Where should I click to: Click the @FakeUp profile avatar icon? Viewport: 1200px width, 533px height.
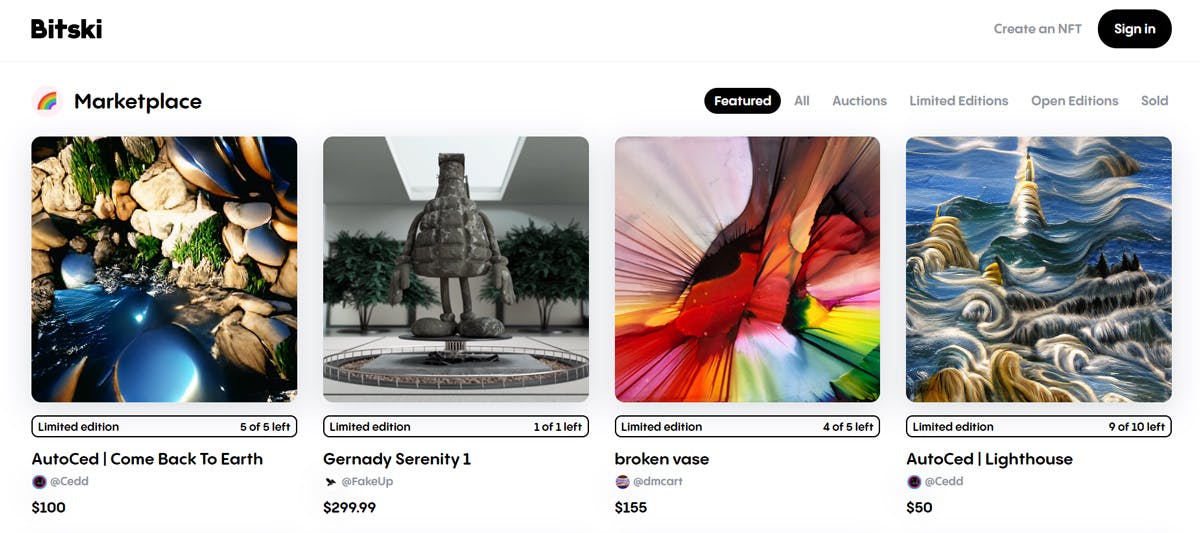tap(330, 482)
